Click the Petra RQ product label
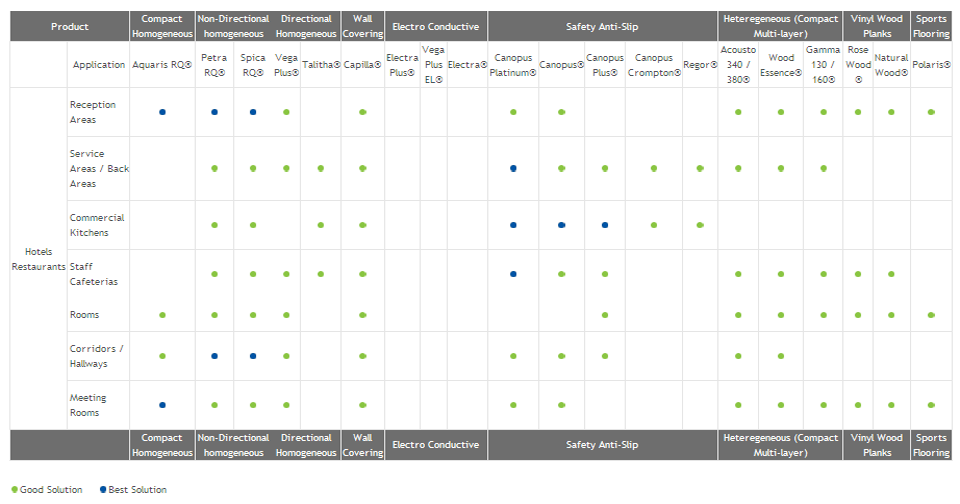Image resolution: width=960 pixels, height=504 pixels. tap(214, 65)
